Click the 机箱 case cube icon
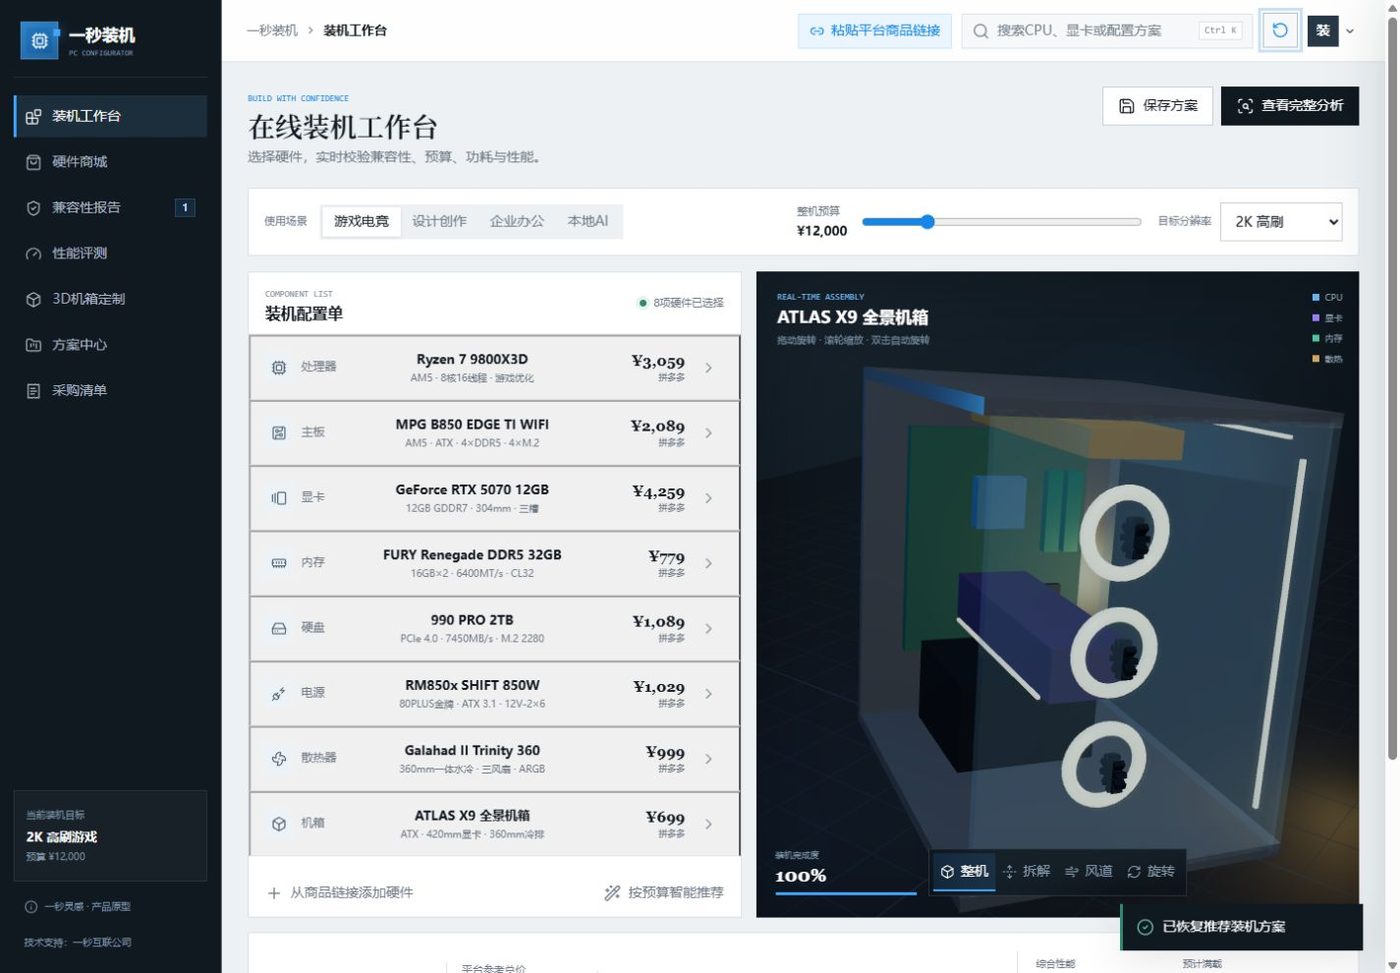Viewport: 1400px width, 973px height. pos(279,824)
